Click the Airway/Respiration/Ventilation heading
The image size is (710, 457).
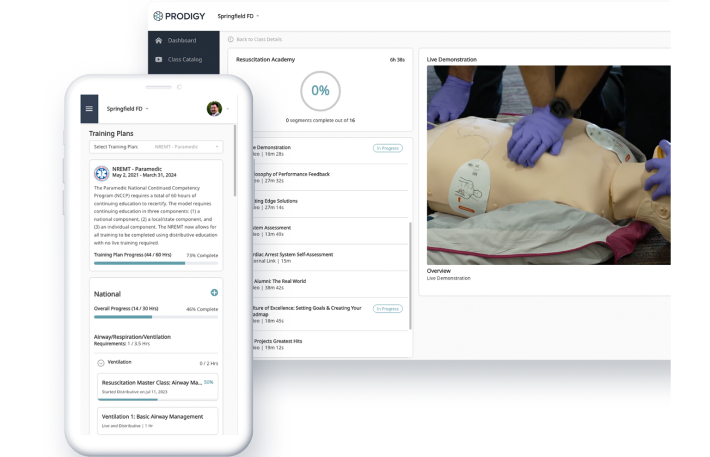[x=132, y=337]
